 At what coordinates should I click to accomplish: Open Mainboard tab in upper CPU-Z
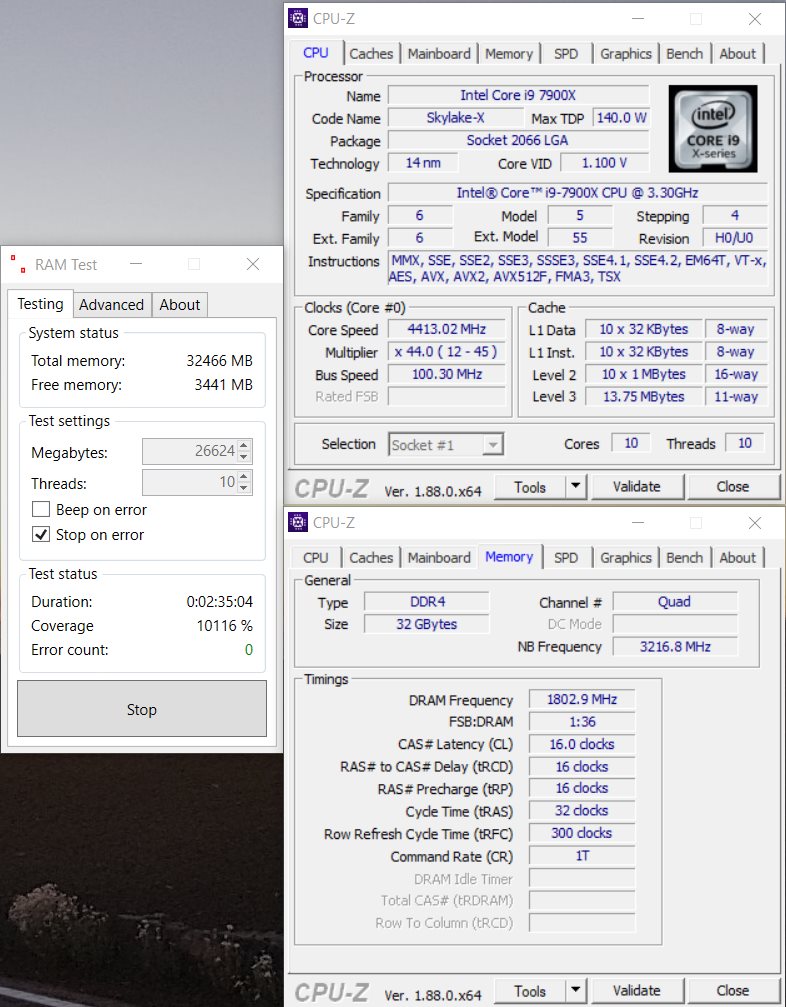(439, 54)
